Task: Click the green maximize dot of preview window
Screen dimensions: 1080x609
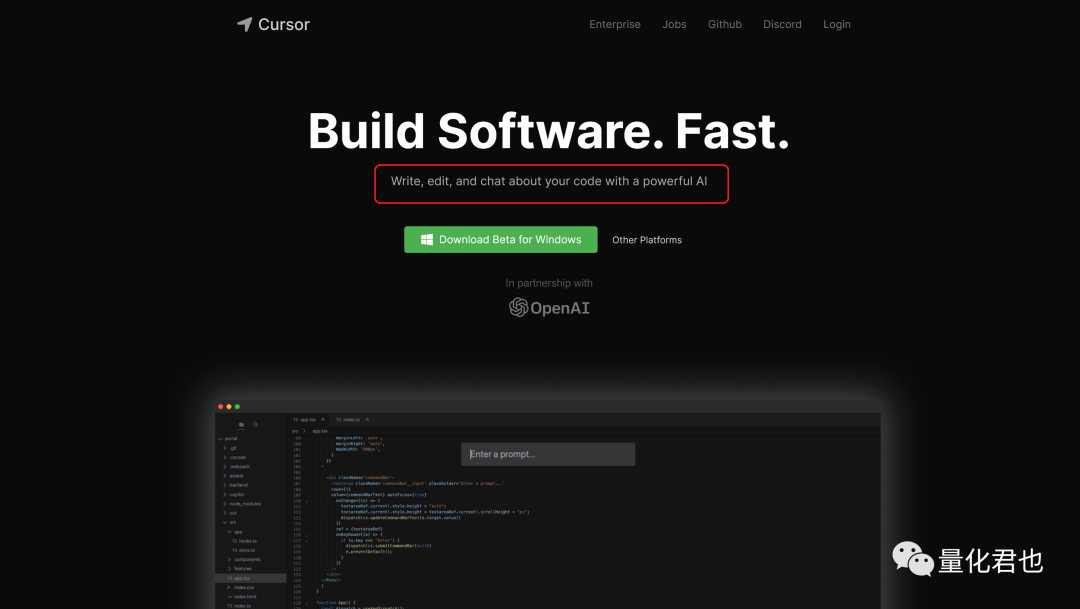Action: [238, 406]
